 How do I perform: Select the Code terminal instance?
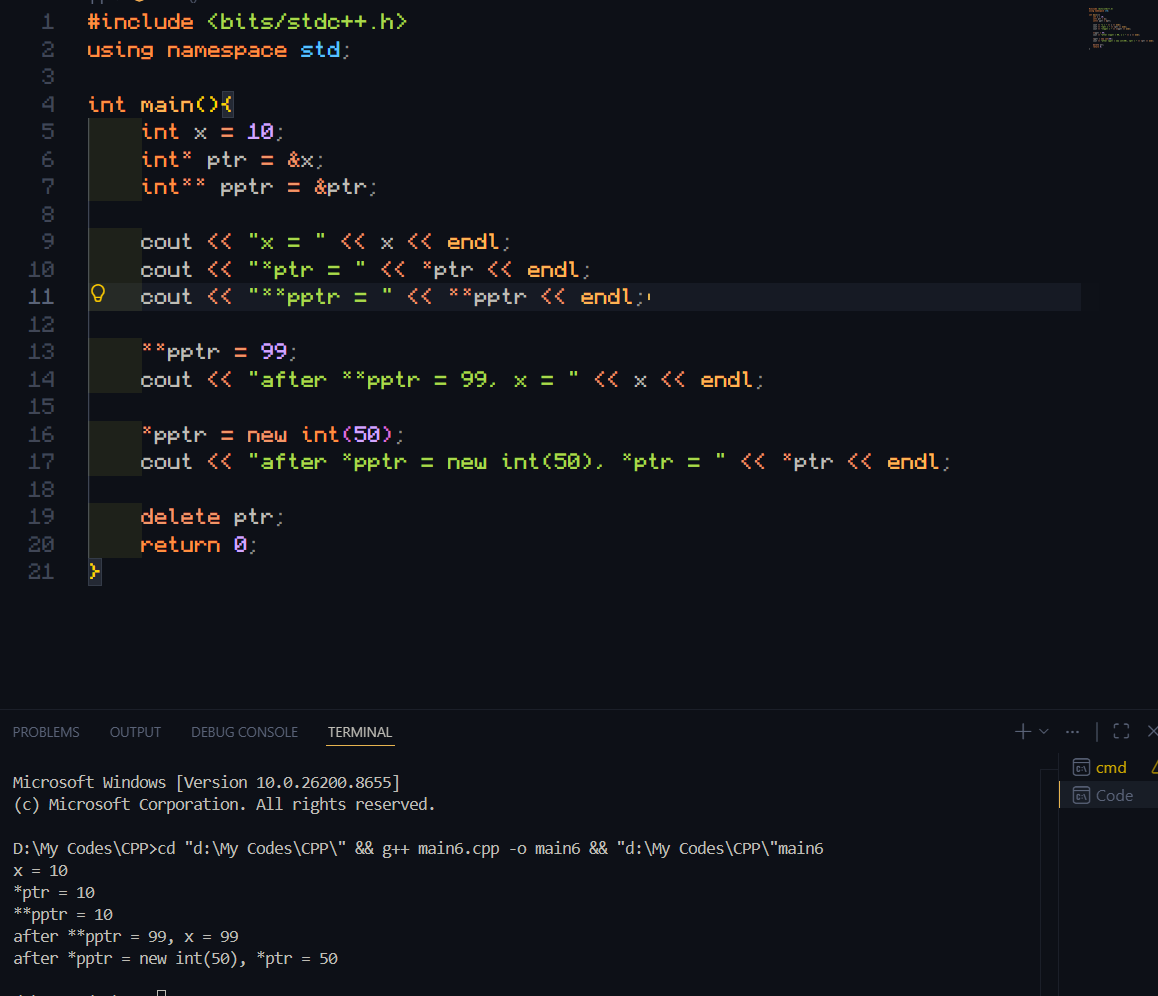pos(1108,795)
